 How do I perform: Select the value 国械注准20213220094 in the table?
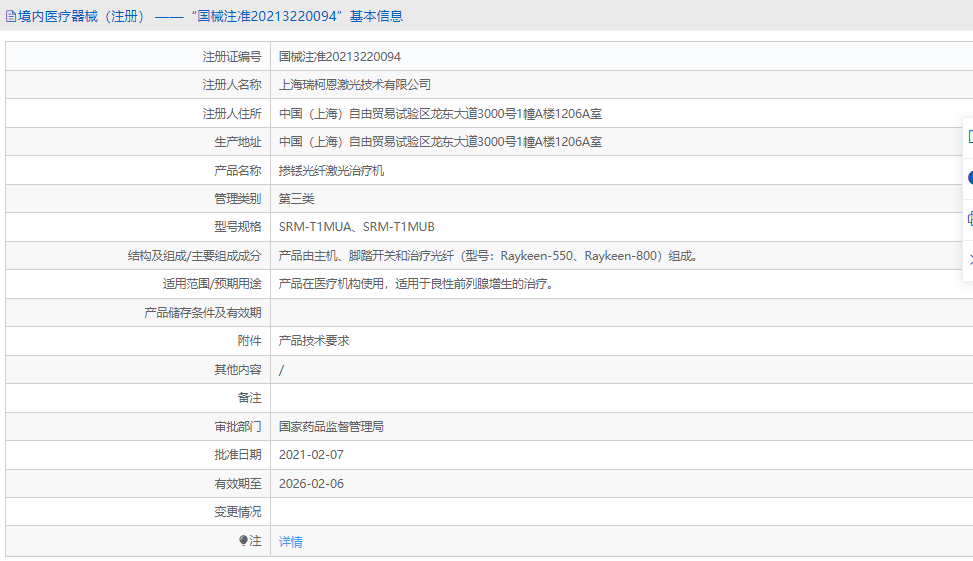click(339, 56)
